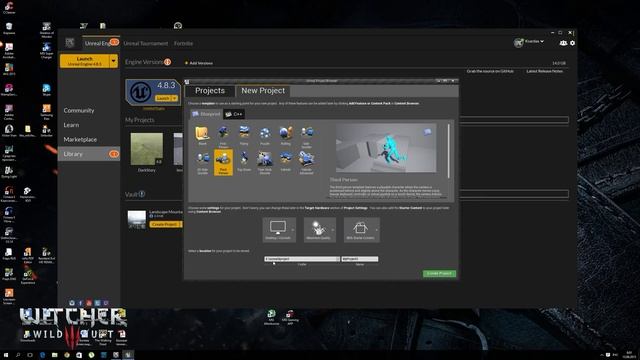This screenshot has height=360, width=640.
Task: Open the With Starter Content dropdown
Action: click(362, 230)
